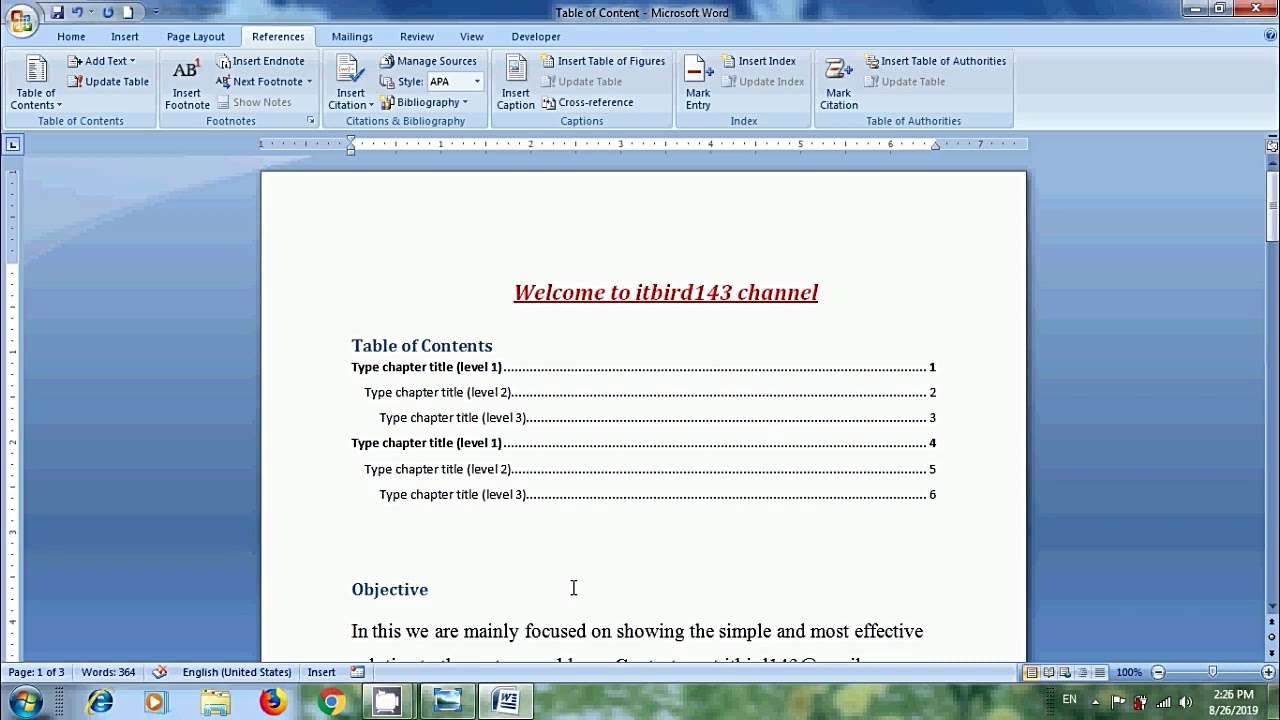Follow level 2 TOC entry, page 5
The width and height of the screenshot is (1280, 720).
click(650, 469)
